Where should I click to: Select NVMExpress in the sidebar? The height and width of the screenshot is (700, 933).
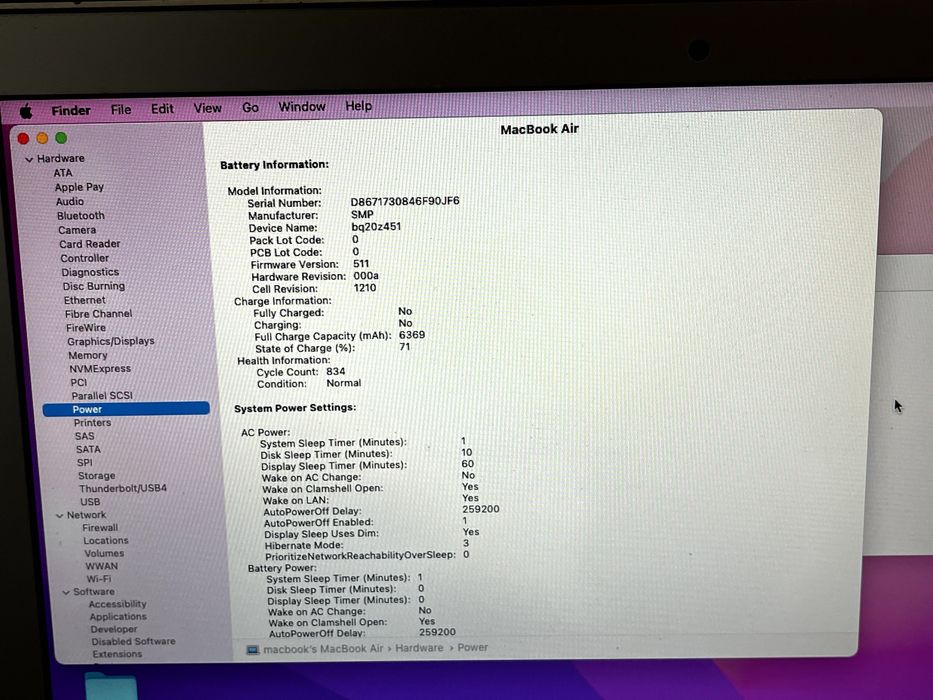click(99, 369)
